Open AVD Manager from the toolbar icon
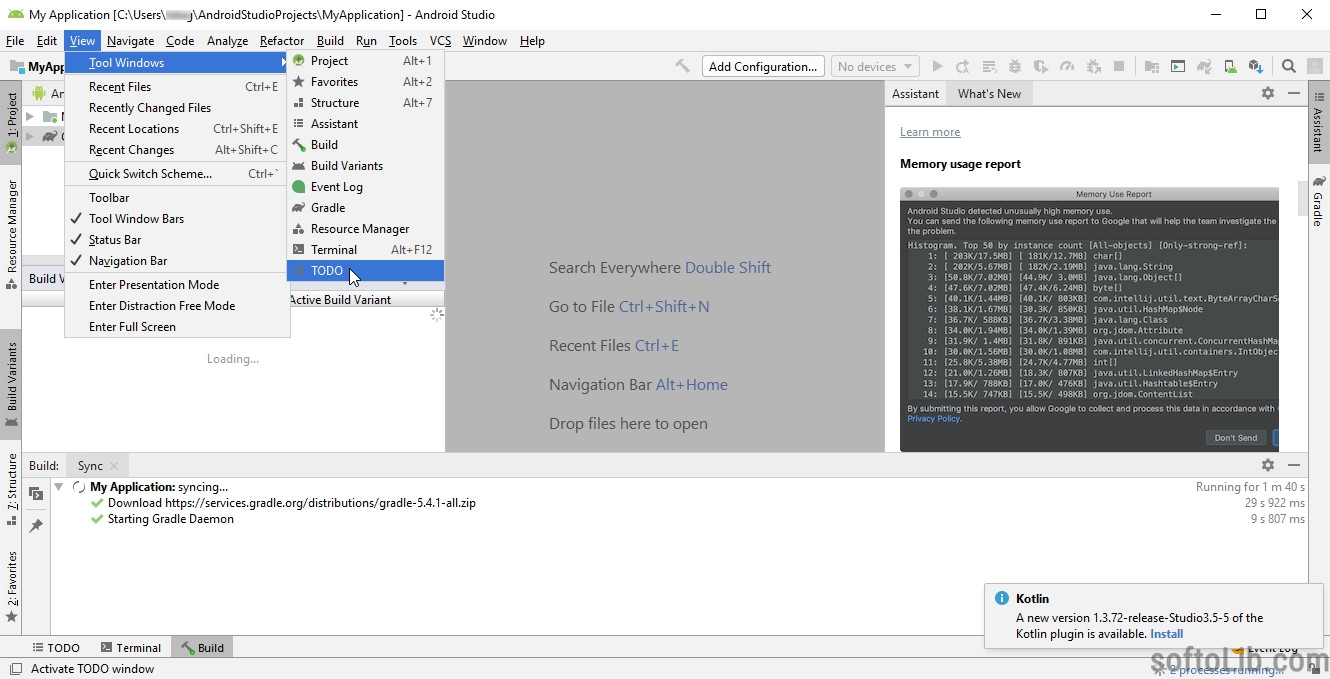The image size is (1330, 679). click(1230, 66)
